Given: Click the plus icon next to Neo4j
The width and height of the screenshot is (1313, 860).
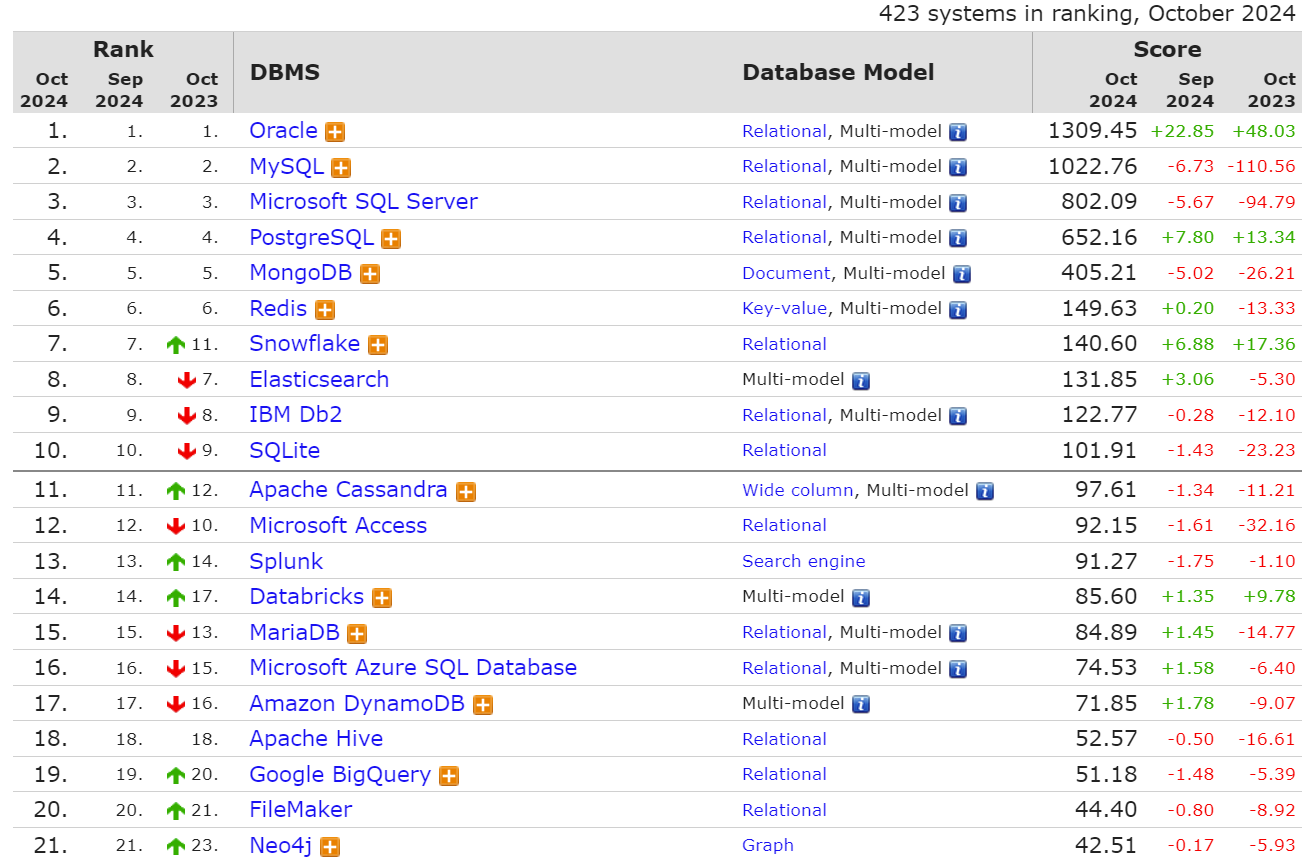Looking at the screenshot, I should click(x=330, y=847).
